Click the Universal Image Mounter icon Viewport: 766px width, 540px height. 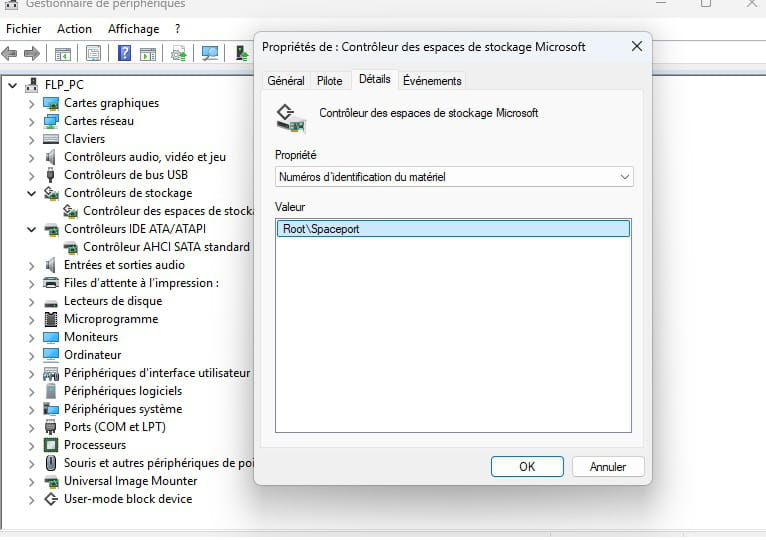(x=51, y=482)
